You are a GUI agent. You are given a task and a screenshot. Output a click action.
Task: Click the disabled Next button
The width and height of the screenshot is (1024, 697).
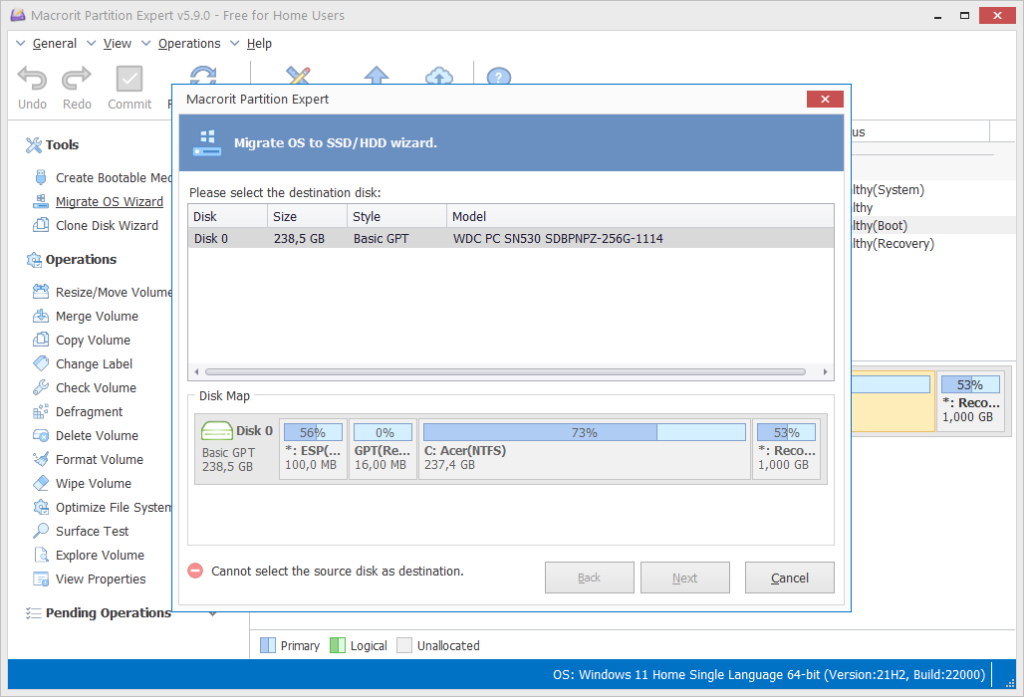(685, 577)
